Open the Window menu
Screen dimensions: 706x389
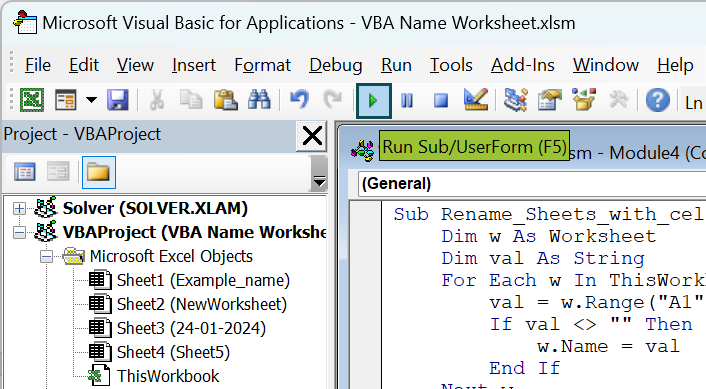[x=606, y=65]
